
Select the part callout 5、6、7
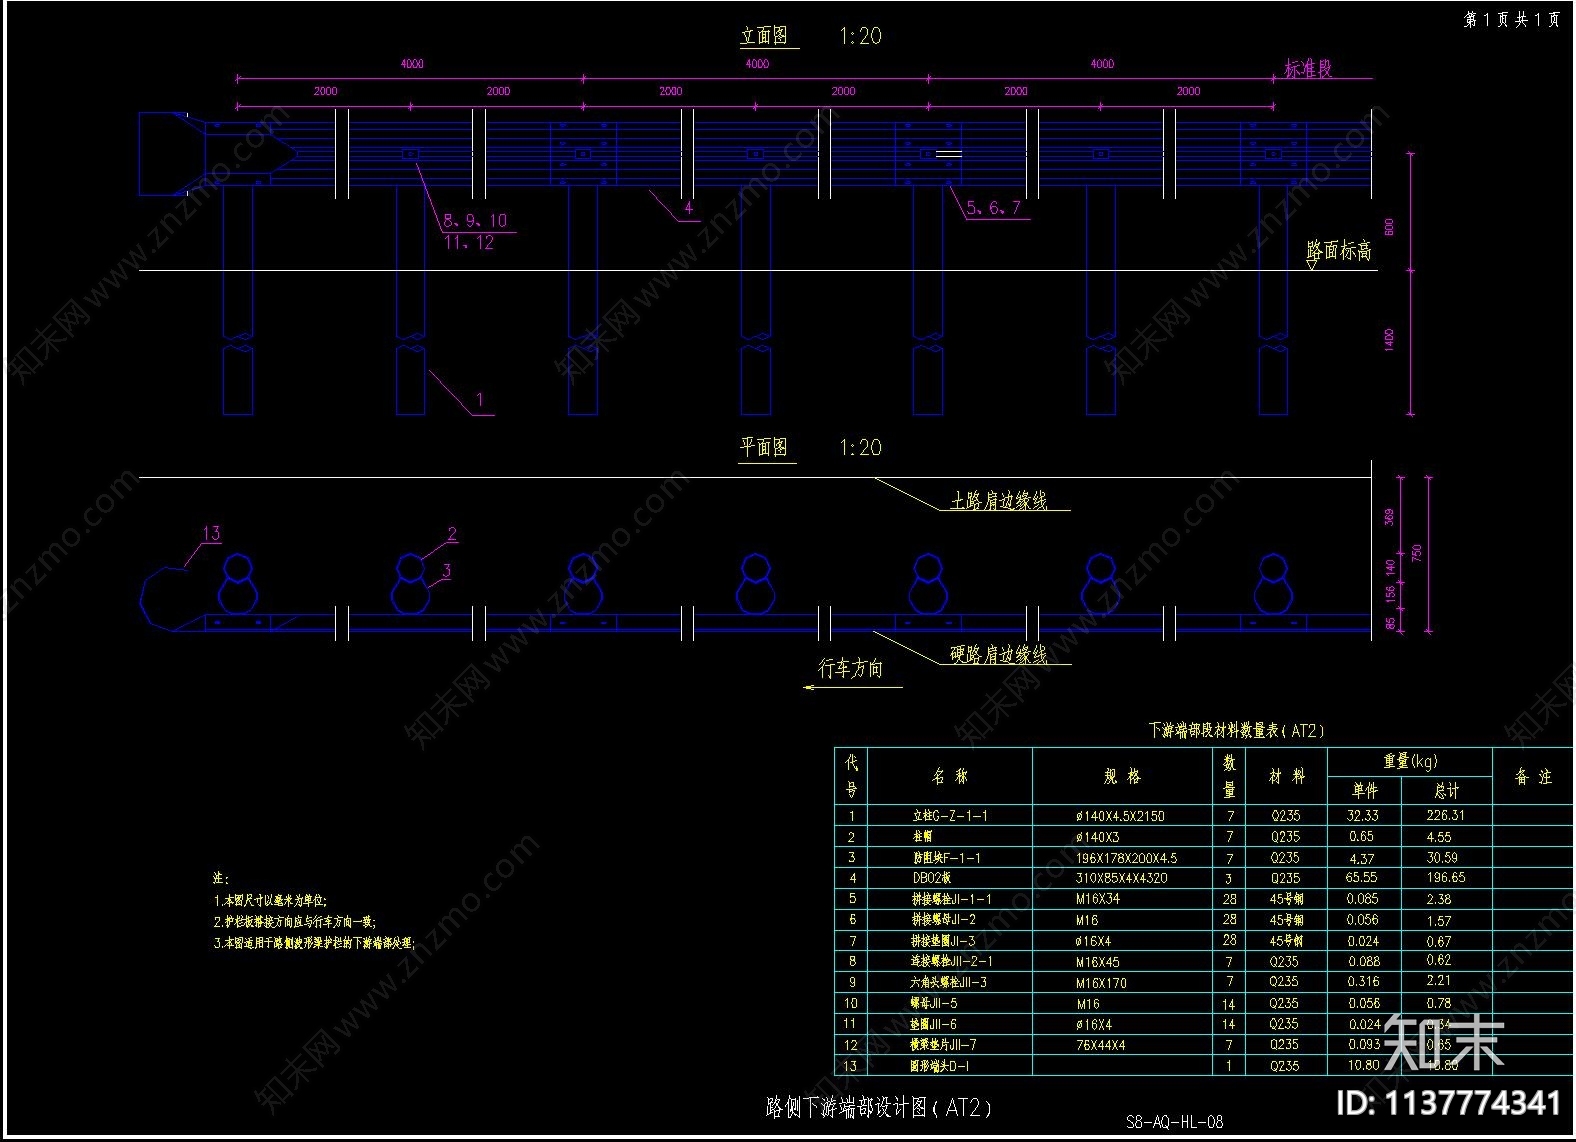click(x=994, y=207)
